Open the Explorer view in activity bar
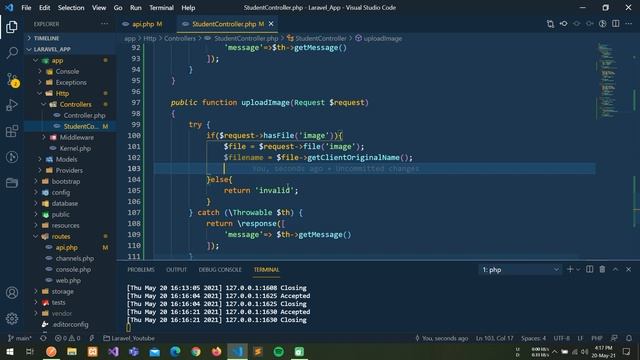 (x=12, y=27)
